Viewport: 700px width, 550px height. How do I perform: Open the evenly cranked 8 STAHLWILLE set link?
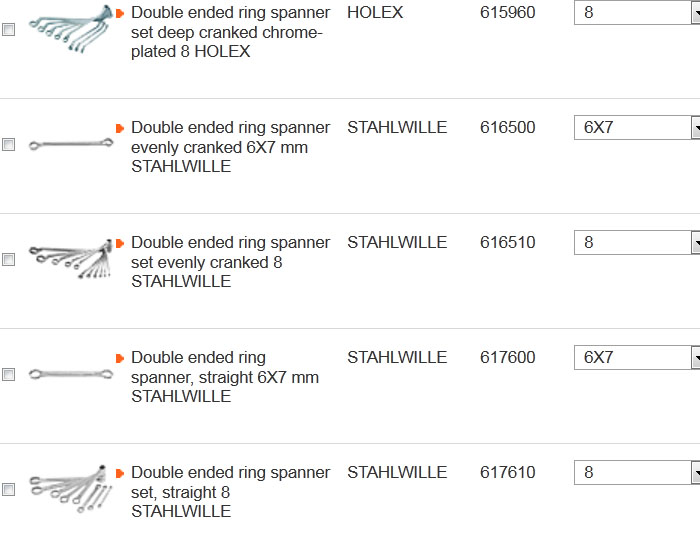click(230, 262)
